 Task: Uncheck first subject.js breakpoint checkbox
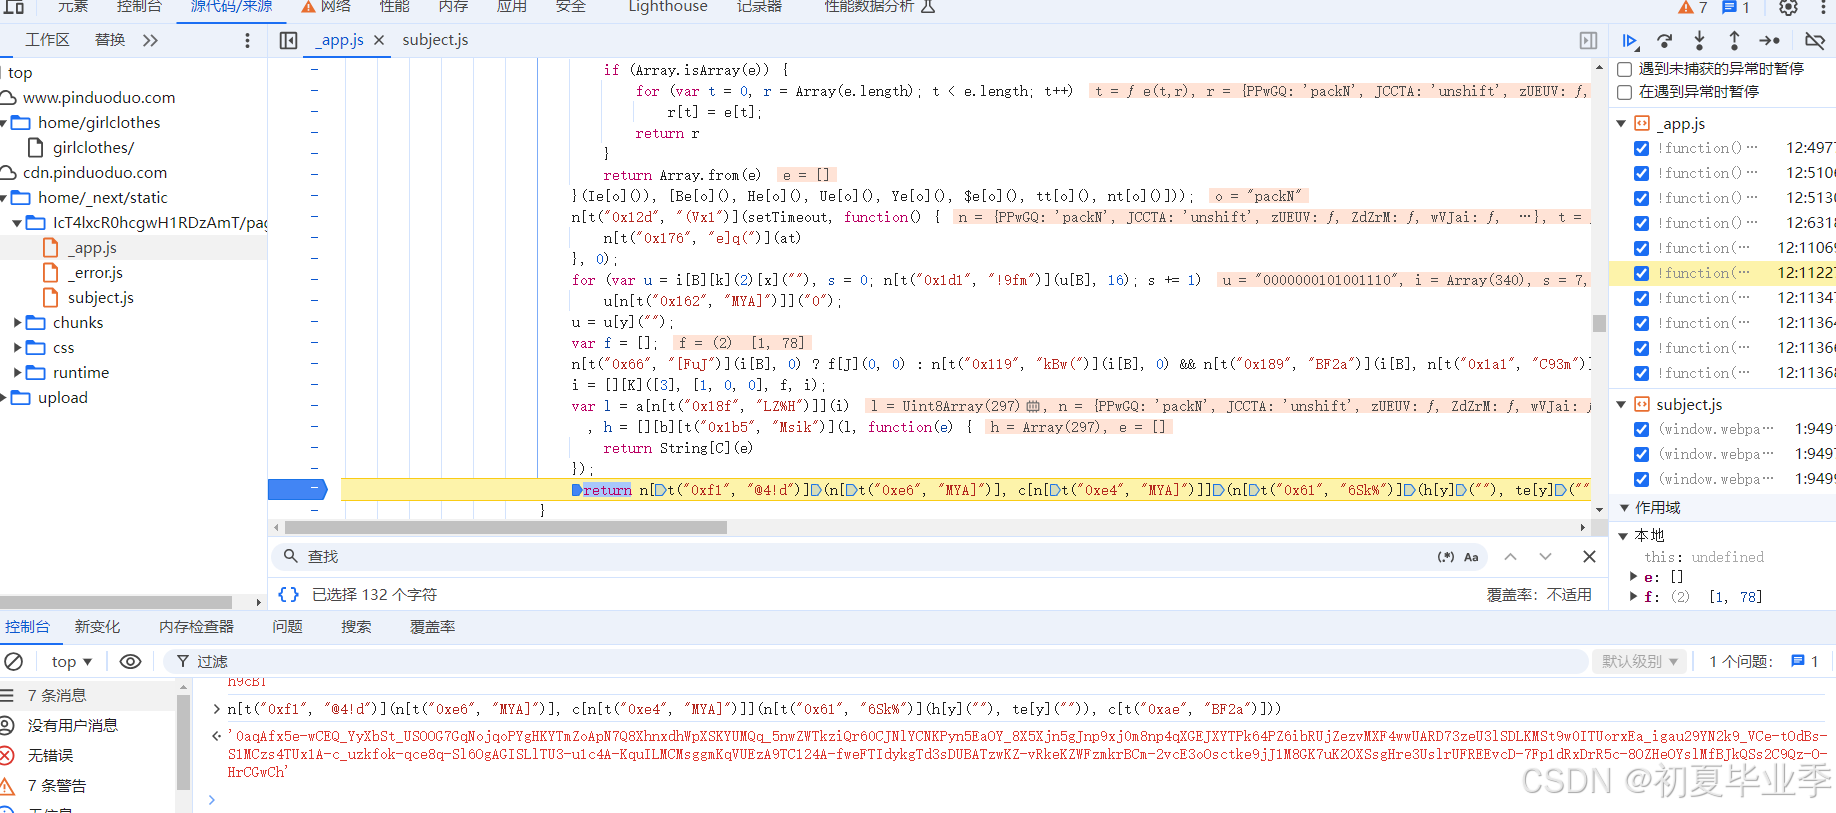pyautogui.click(x=1641, y=429)
